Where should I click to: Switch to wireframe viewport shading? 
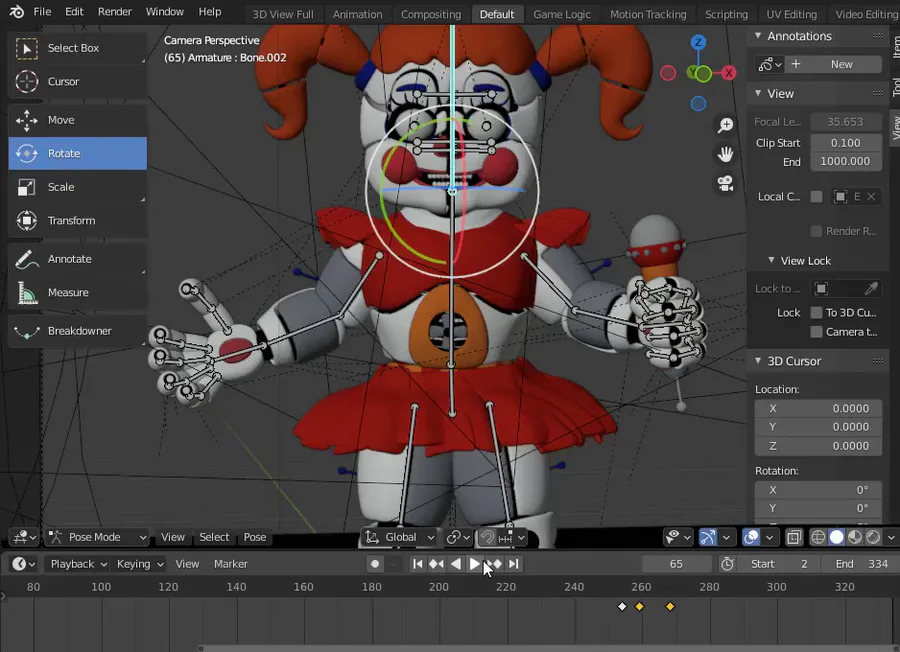(x=818, y=537)
